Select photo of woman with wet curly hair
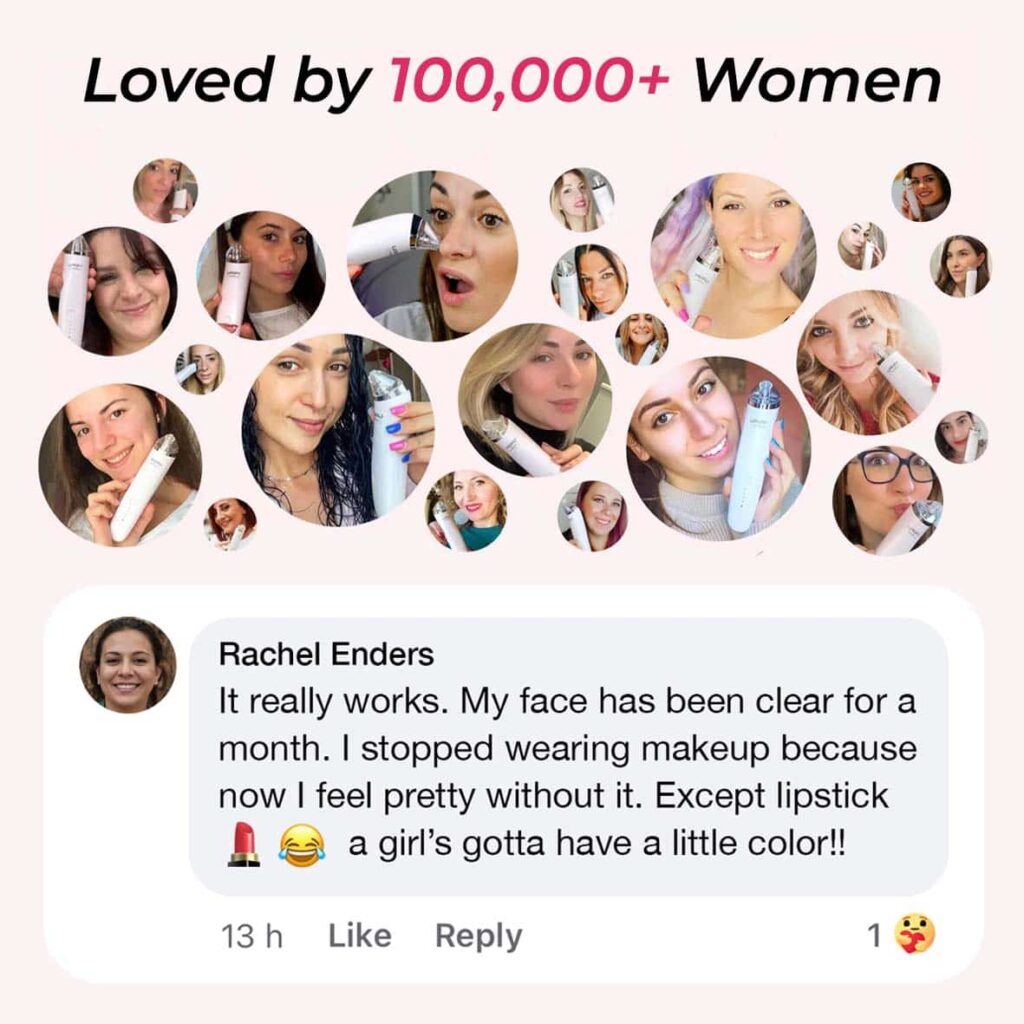Screen dimensions: 1024x1024 [x=338, y=430]
